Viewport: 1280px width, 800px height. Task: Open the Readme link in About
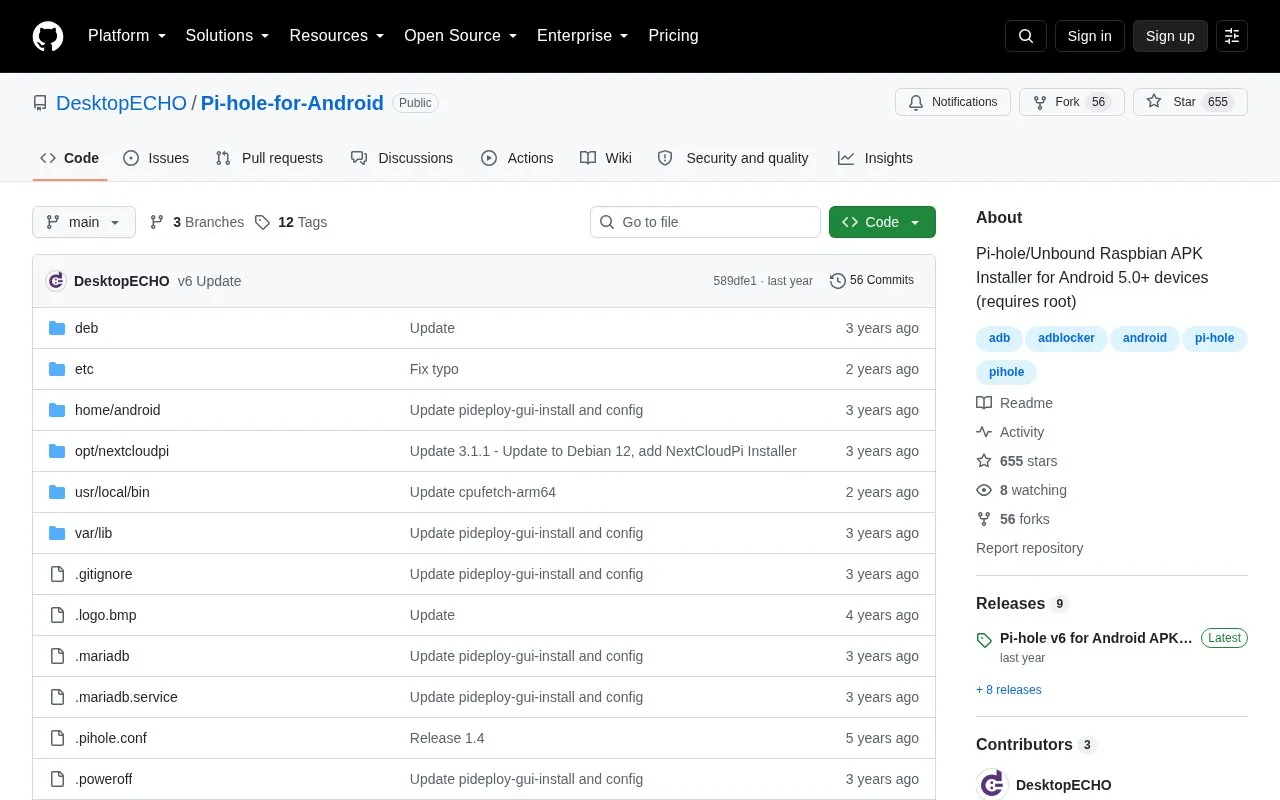click(x=1015, y=403)
